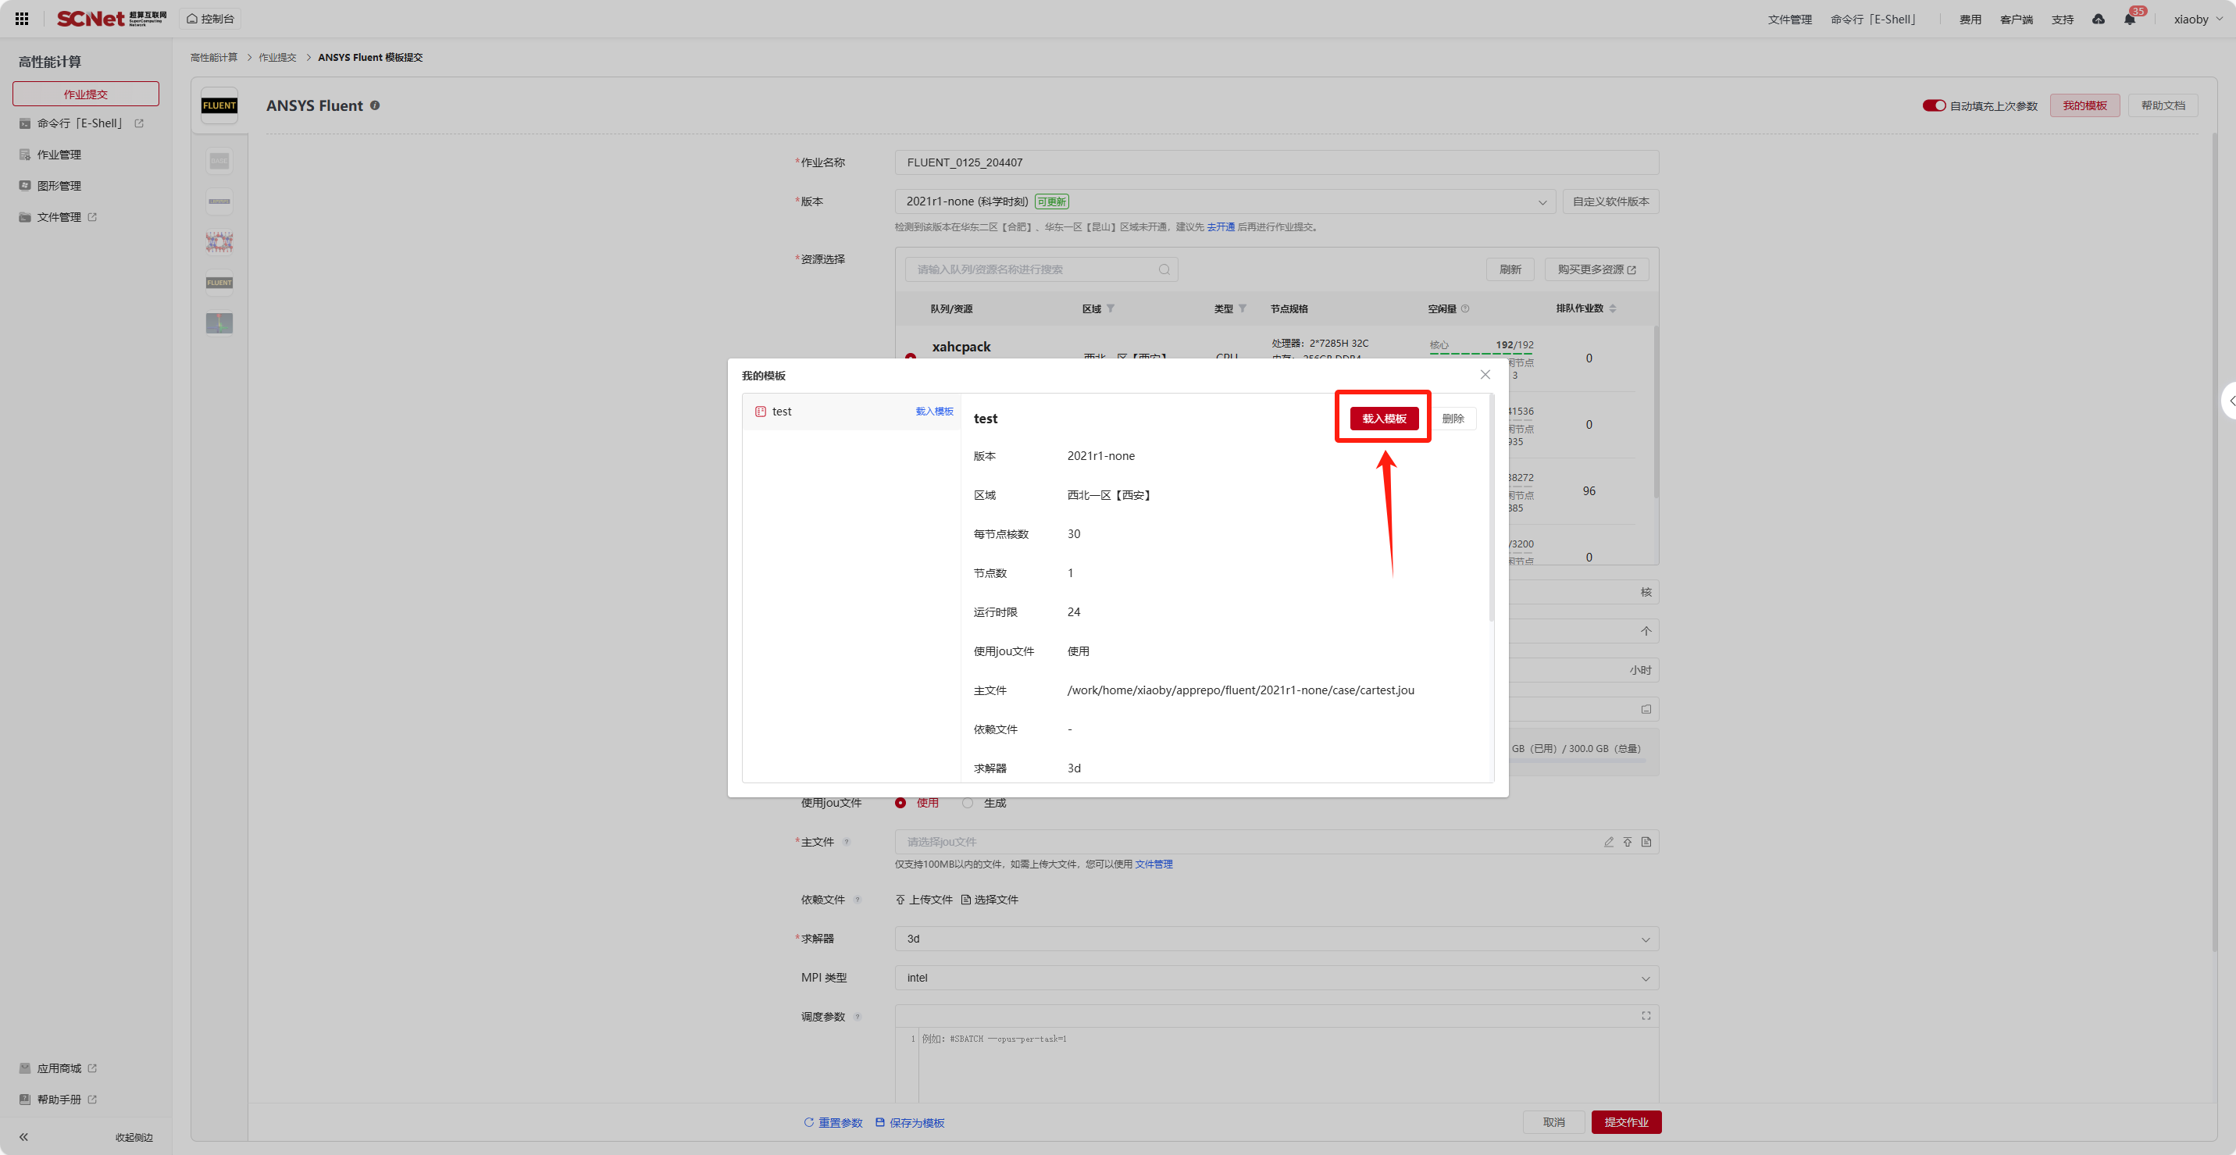2236x1155 pixels.
Task: Click the fullscreen icon of scheduling parameters editor
Action: tap(1646, 1016)
